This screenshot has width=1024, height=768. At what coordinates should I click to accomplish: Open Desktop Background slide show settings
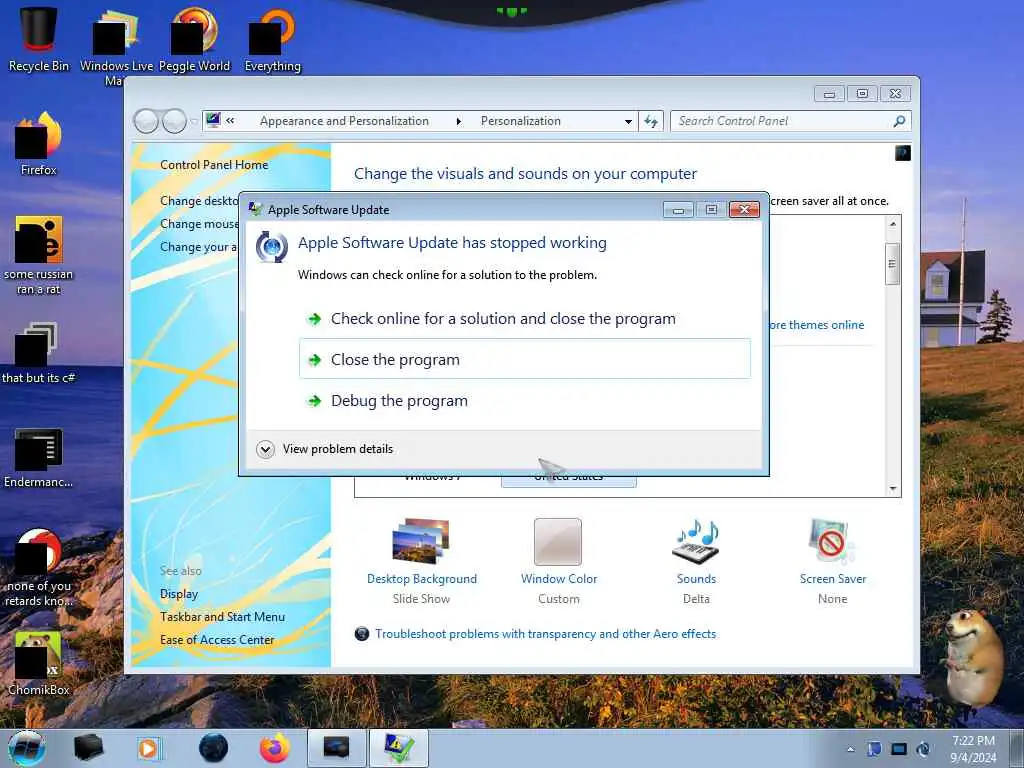click(421, 562)
